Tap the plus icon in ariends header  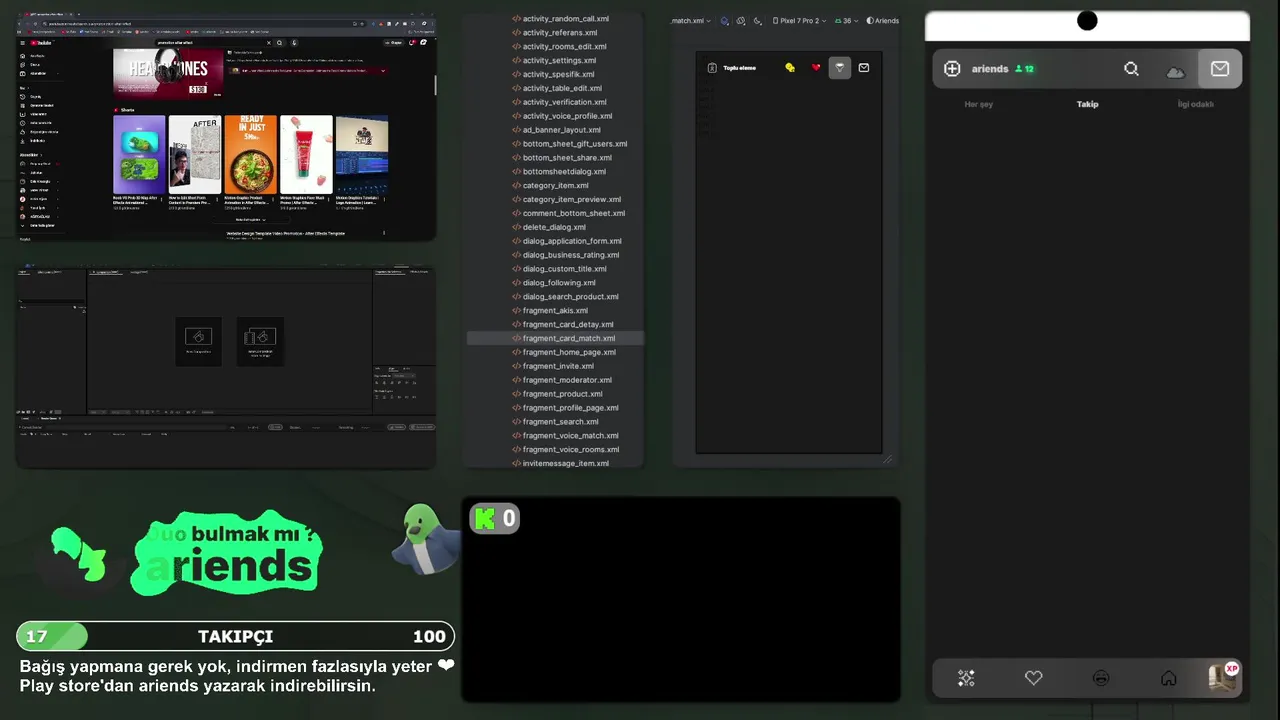(x=952, y=69)
